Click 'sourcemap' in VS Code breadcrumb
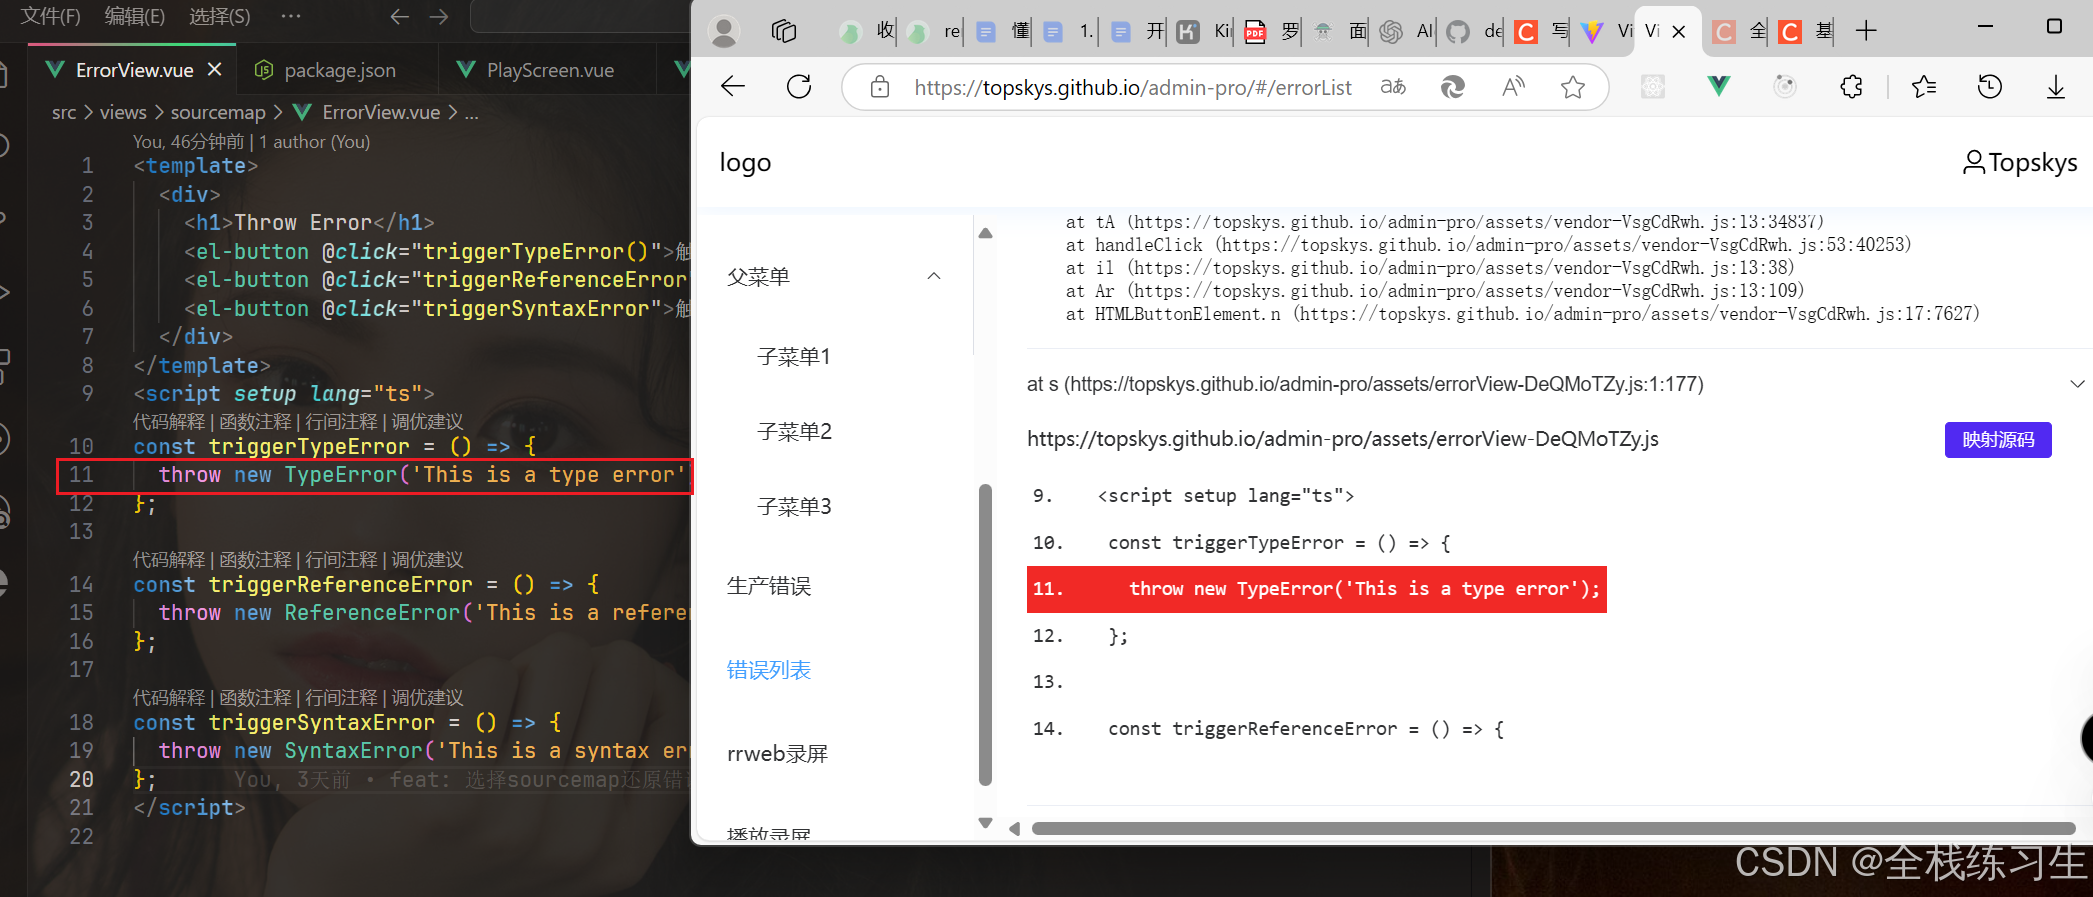The width and height of the screenshot is (2093, 897). click(218, 112)
